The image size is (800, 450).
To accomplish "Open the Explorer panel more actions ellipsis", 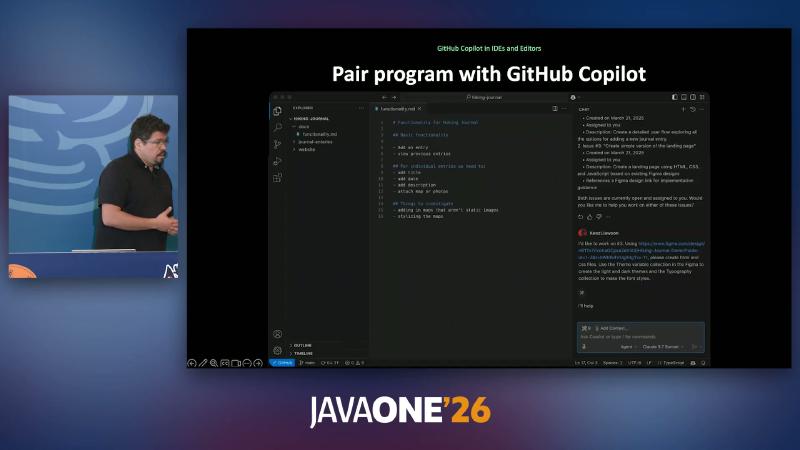I will (x=361, y=108).
